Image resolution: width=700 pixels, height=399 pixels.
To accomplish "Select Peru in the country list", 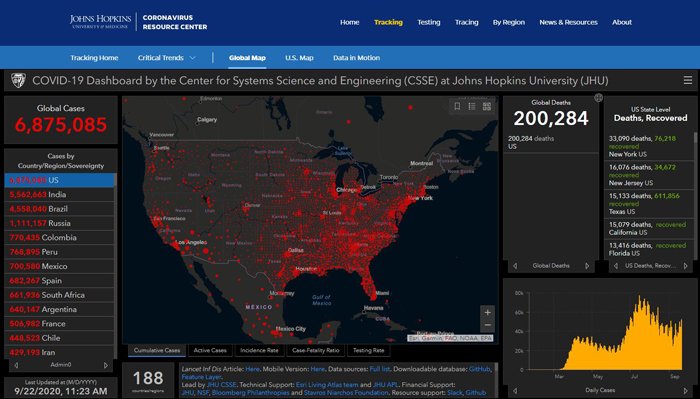I will point(59,252).
